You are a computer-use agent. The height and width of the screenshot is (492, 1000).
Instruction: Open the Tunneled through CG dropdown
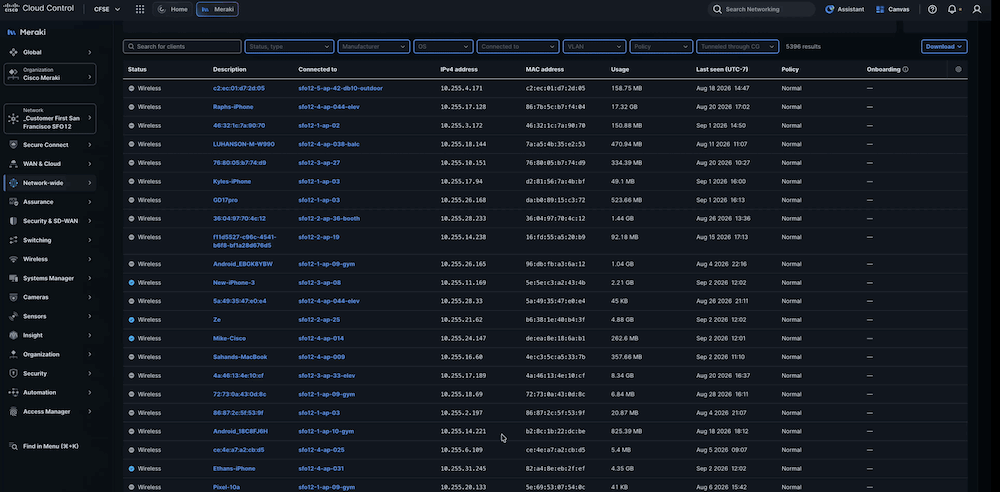tap(737, 47)
